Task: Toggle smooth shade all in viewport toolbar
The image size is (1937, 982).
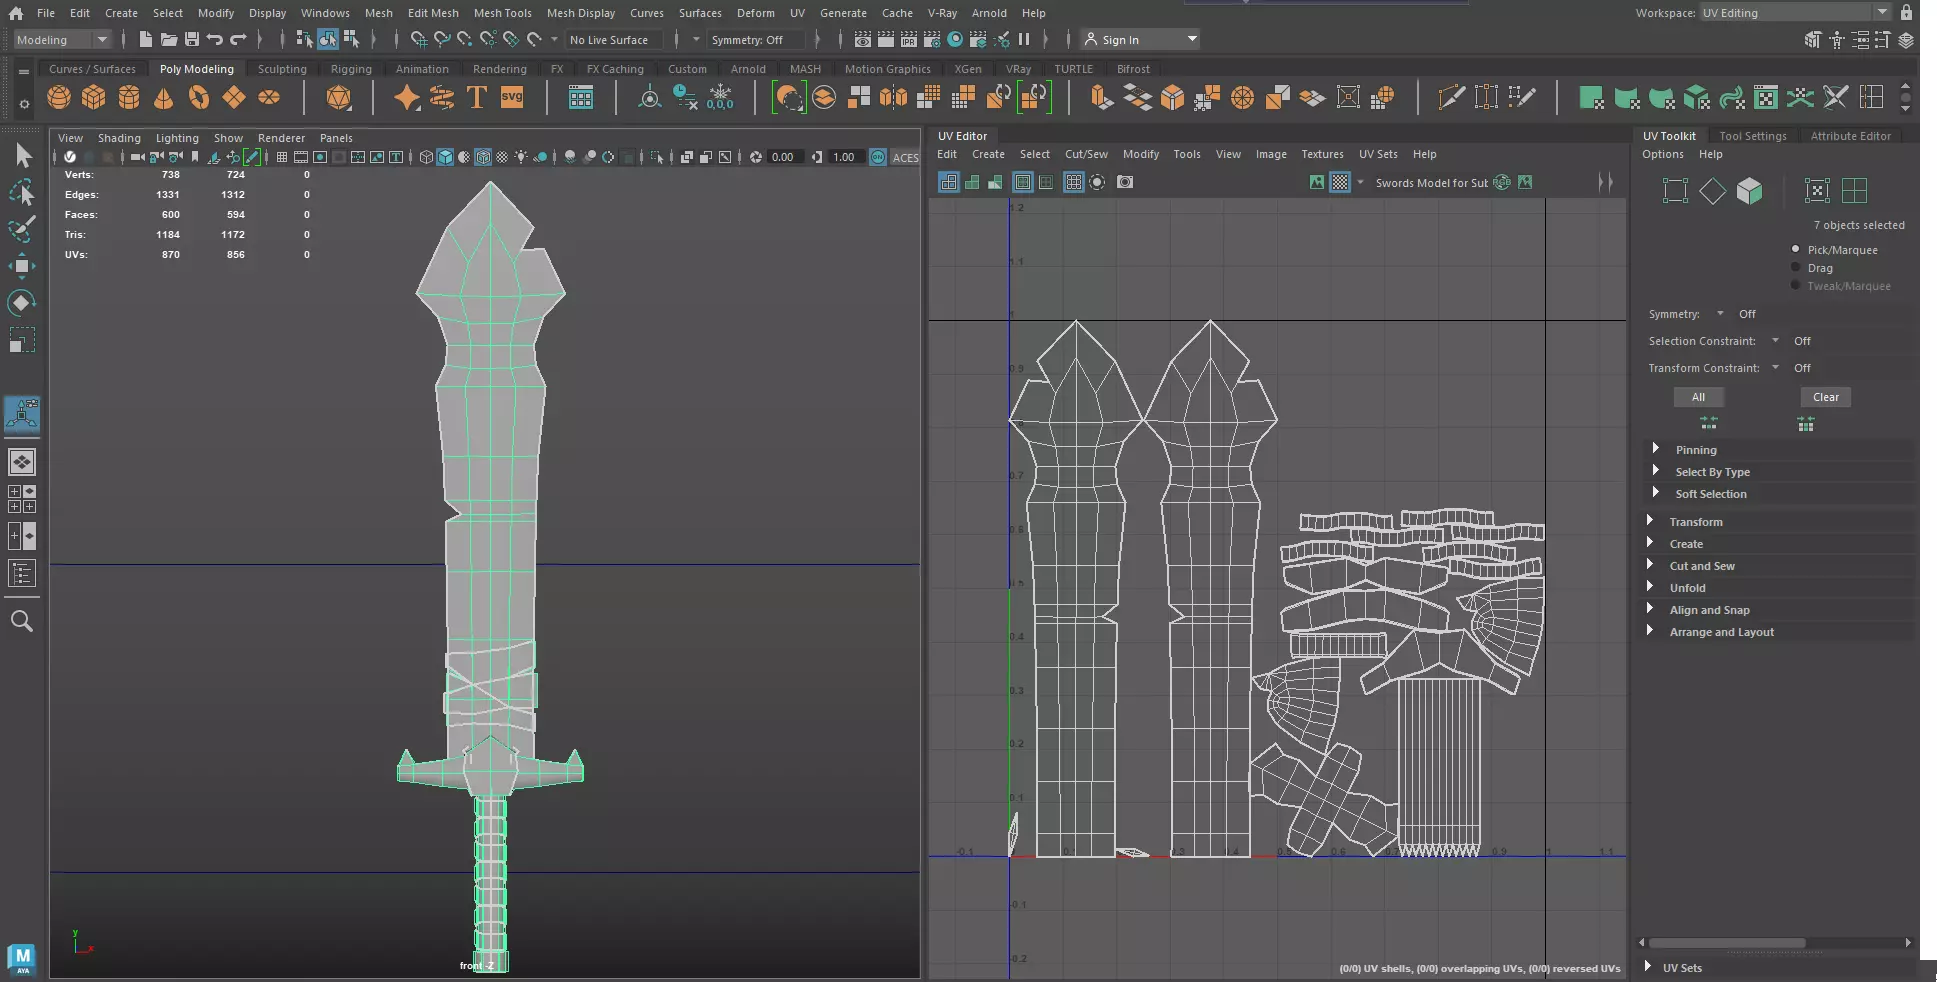Action: pyautogui.click(x=445, y=157)
